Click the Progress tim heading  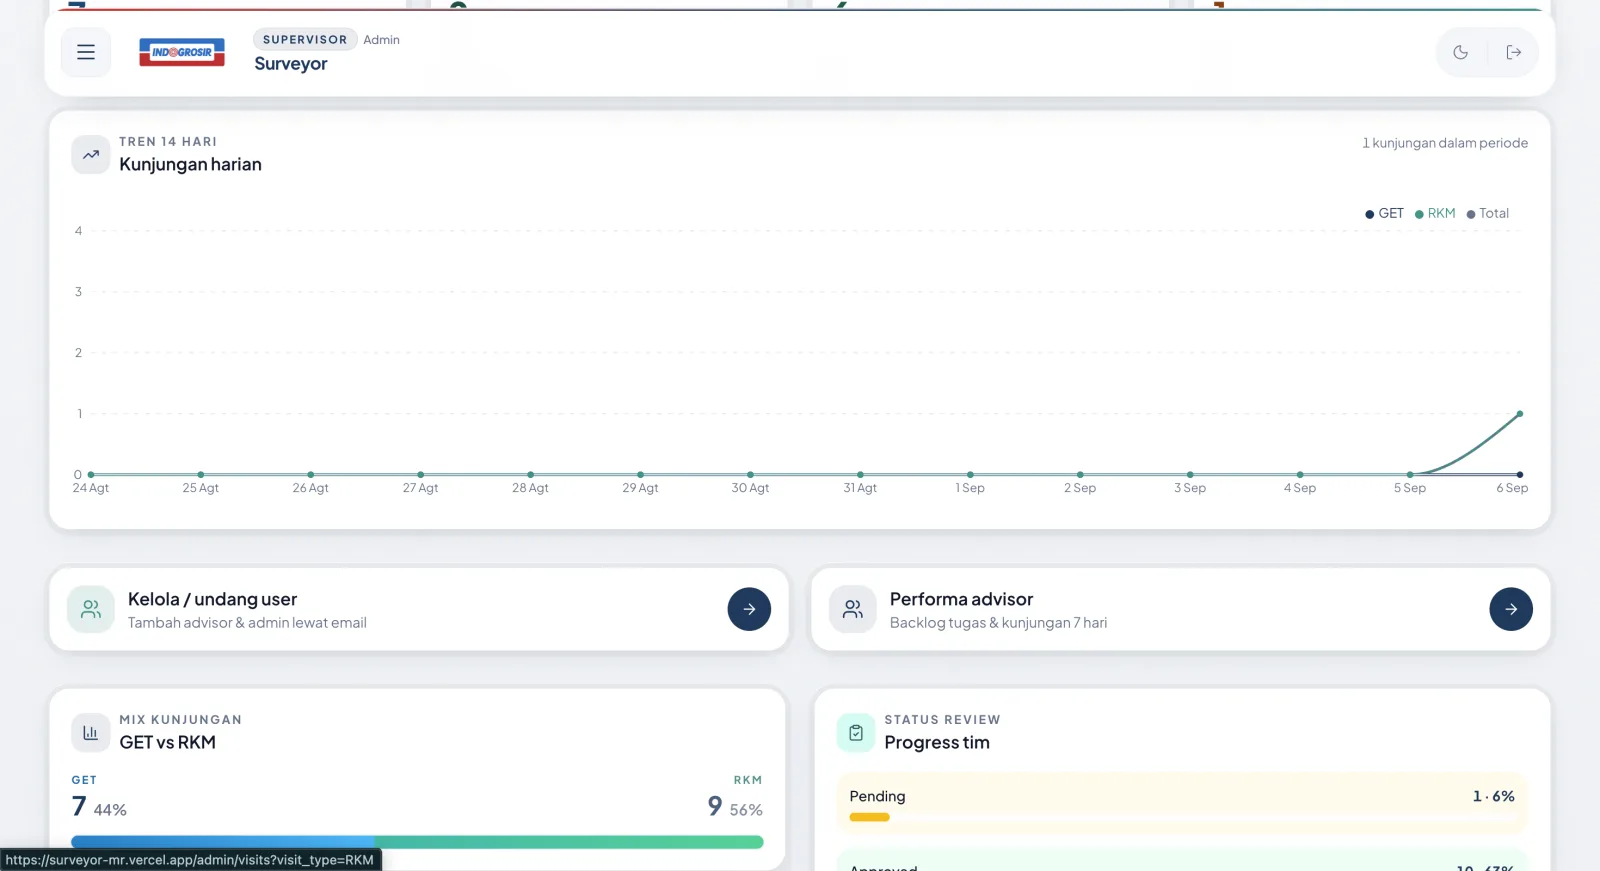[937, 742]
